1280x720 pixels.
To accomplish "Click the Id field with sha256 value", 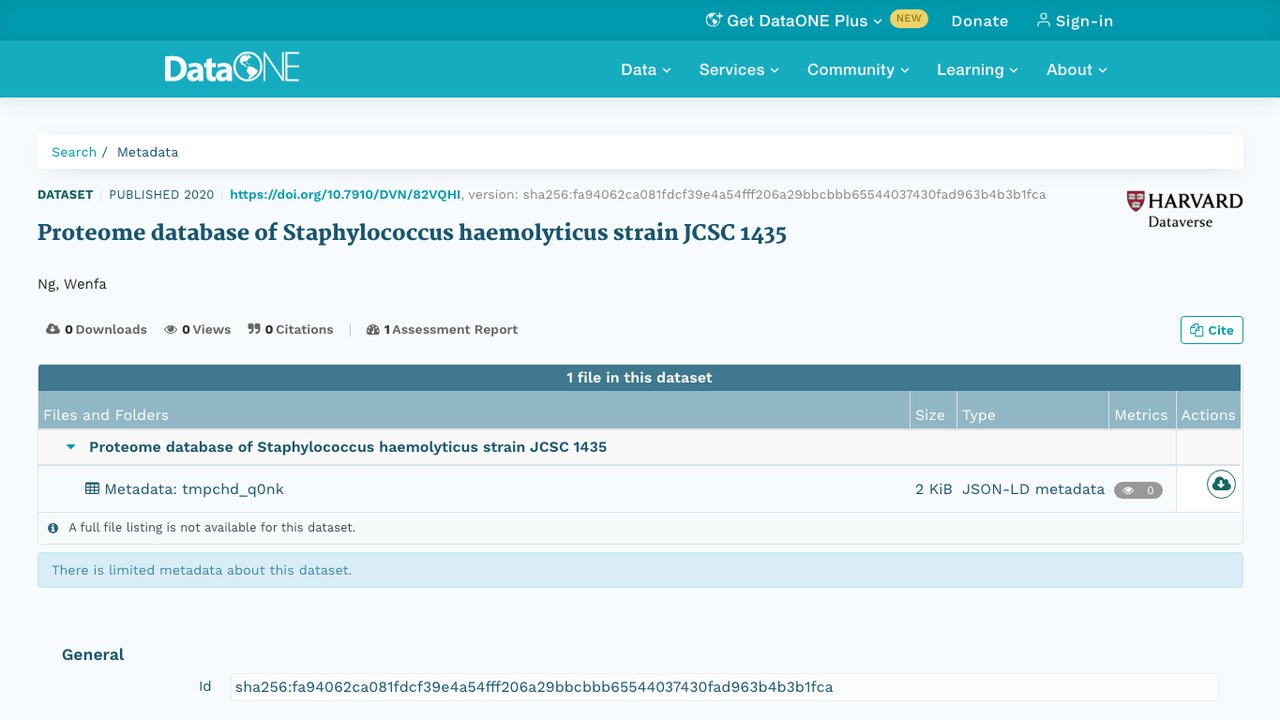I will click(x=724, y=687).
